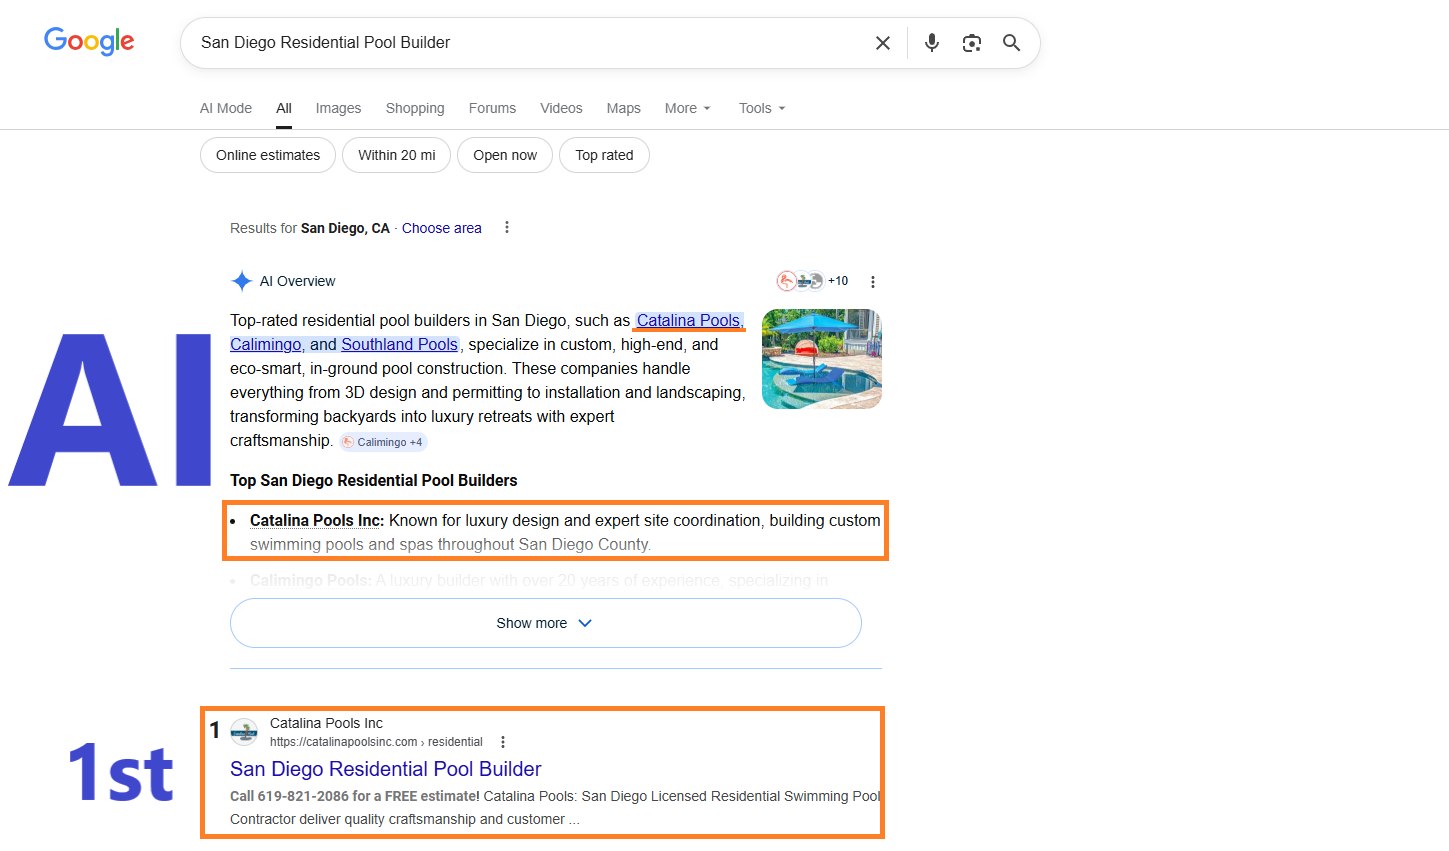Image resolution: width=1449 pixels, height=851 pixels.
Task: Select the Catalina Pools Inc: bullet heading
Action: coord(317,520)
